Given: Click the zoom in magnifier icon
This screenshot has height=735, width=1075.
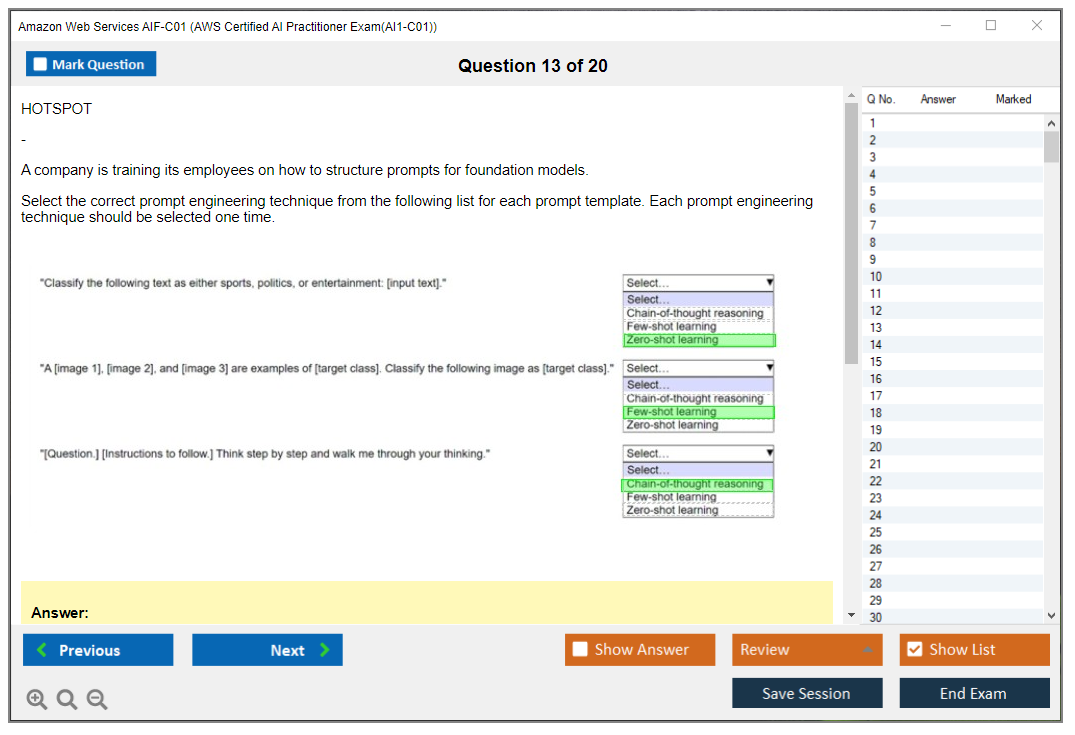Looking at the screenshot, I should pos(37,700).
